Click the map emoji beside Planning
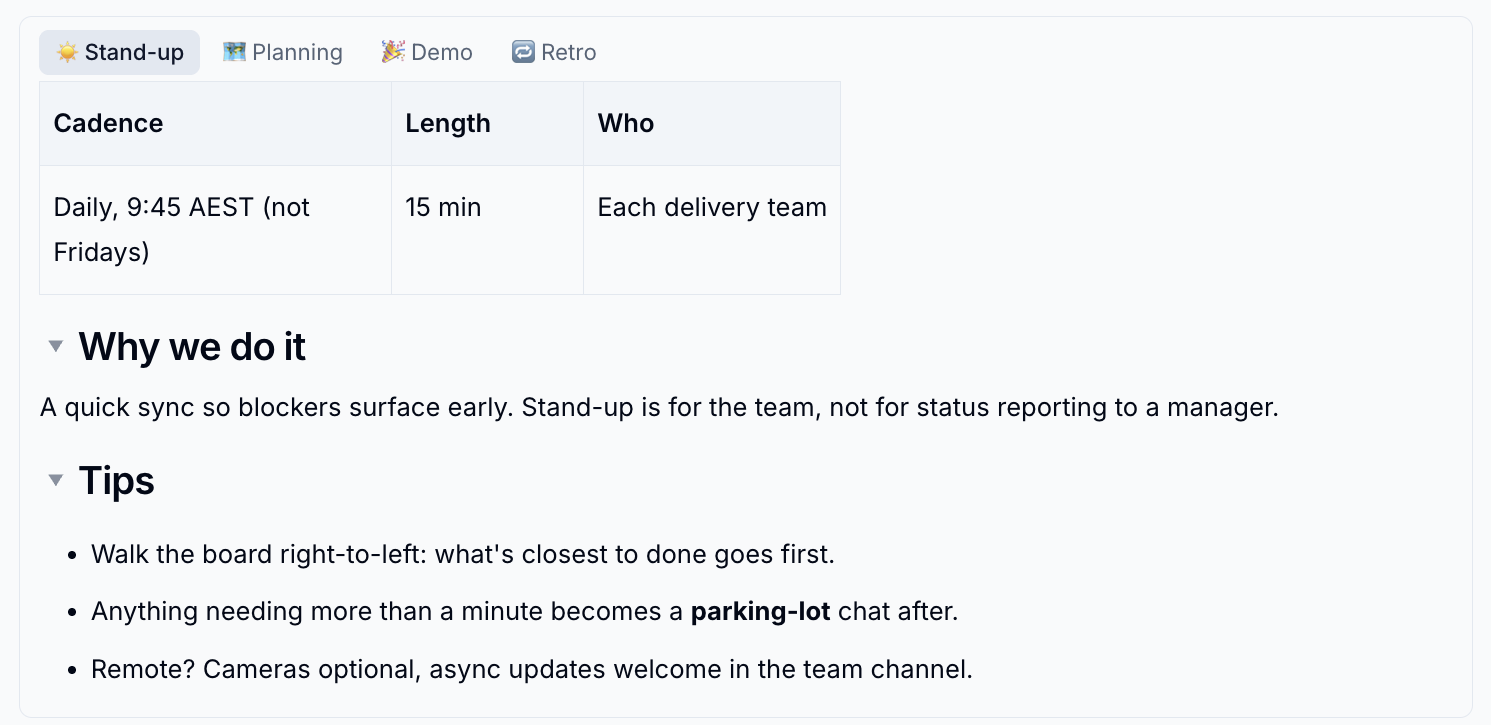This screenshot has width=1491, height=725. point(234,52)
